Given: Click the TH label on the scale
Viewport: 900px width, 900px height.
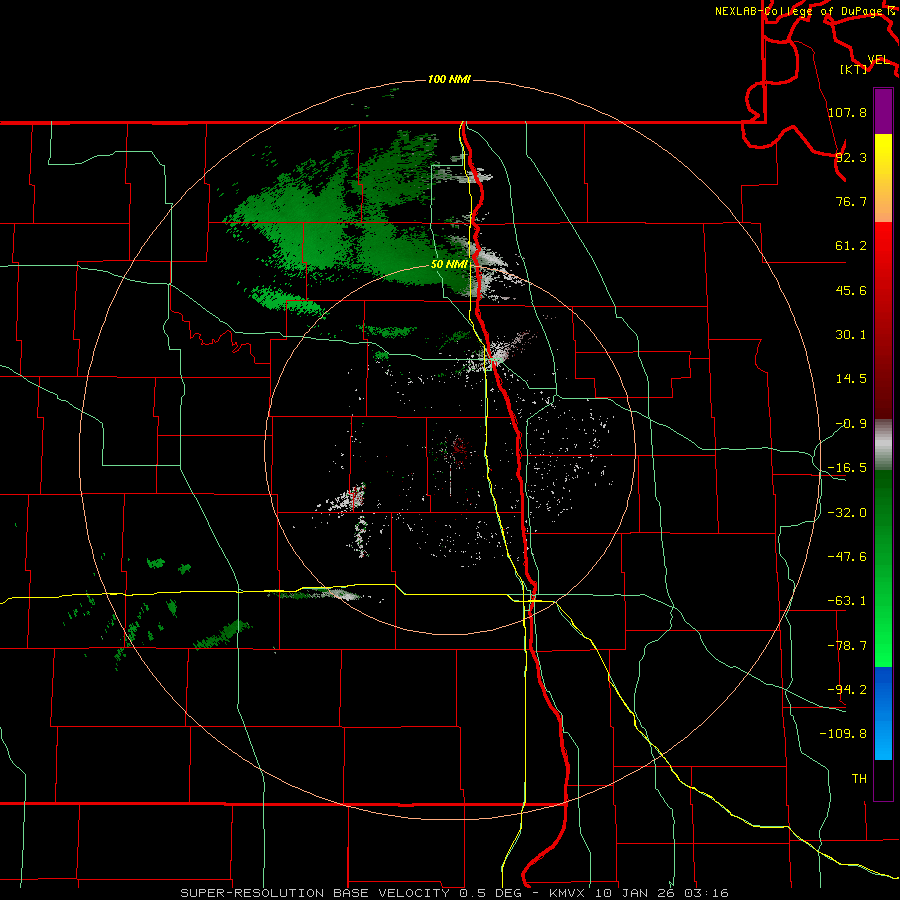Looking at the screenshot, I should coord(859,778).
